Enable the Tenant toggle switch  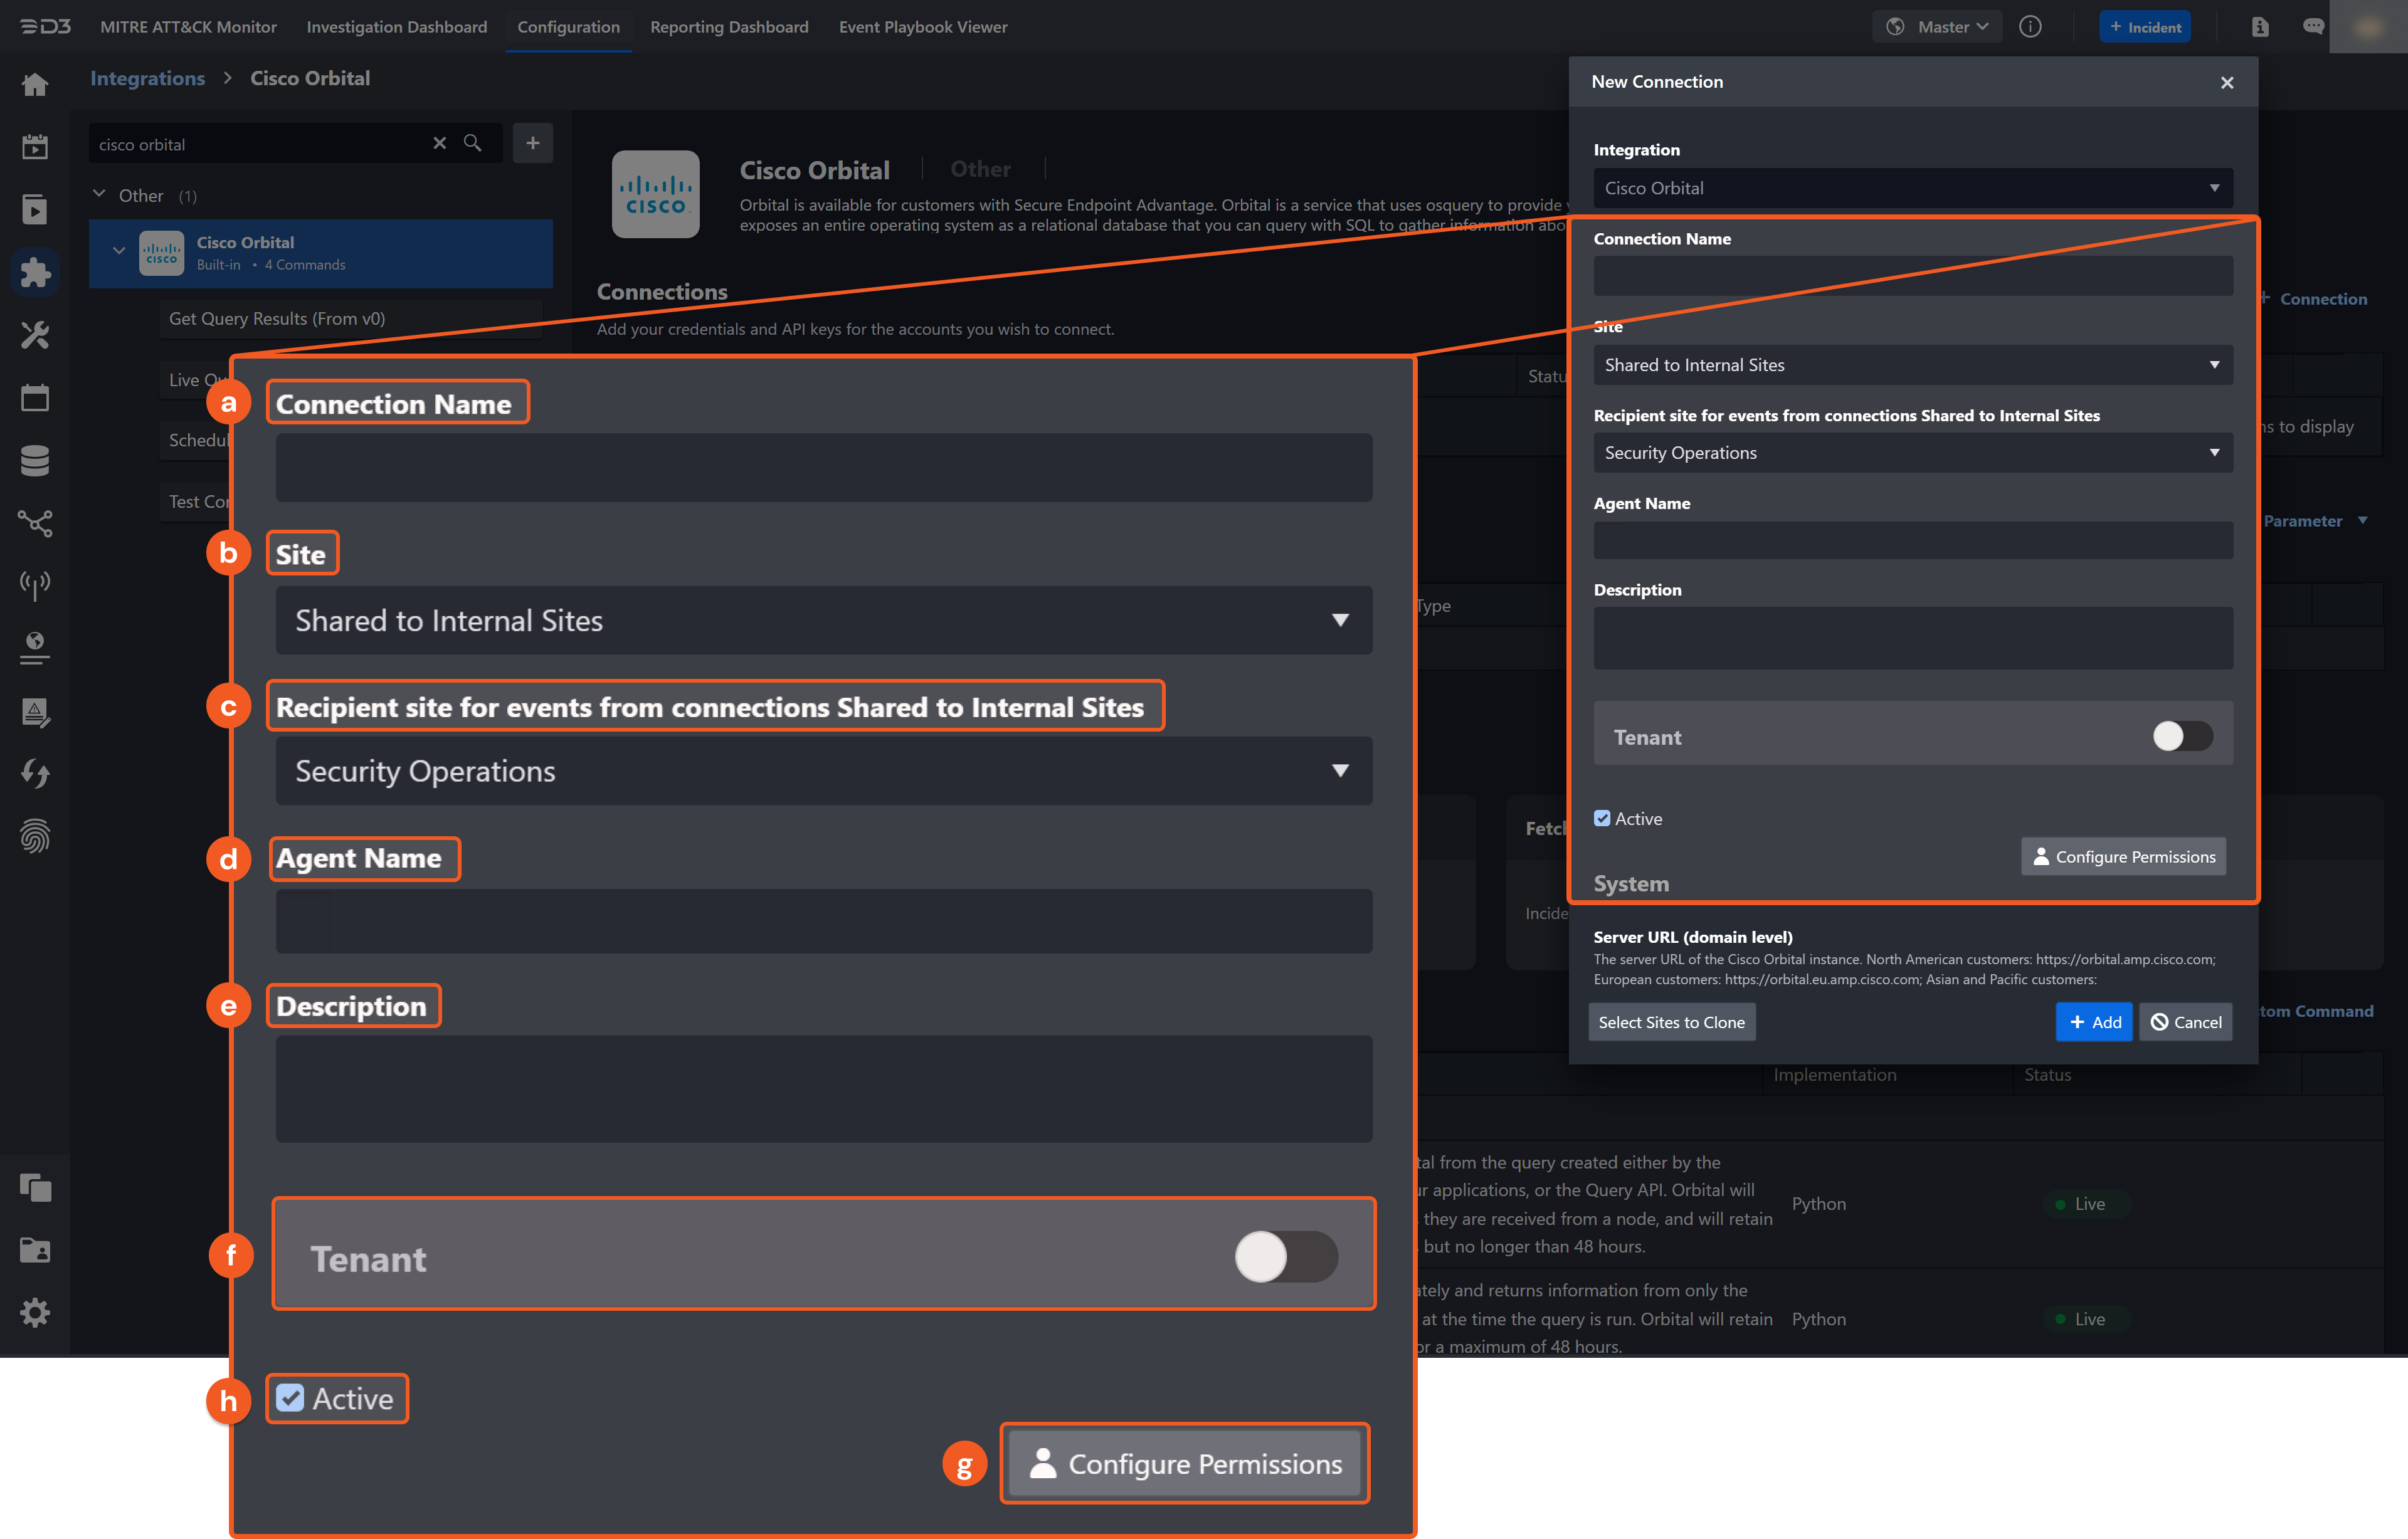pyautogui.click(x=1285, y=1257)
